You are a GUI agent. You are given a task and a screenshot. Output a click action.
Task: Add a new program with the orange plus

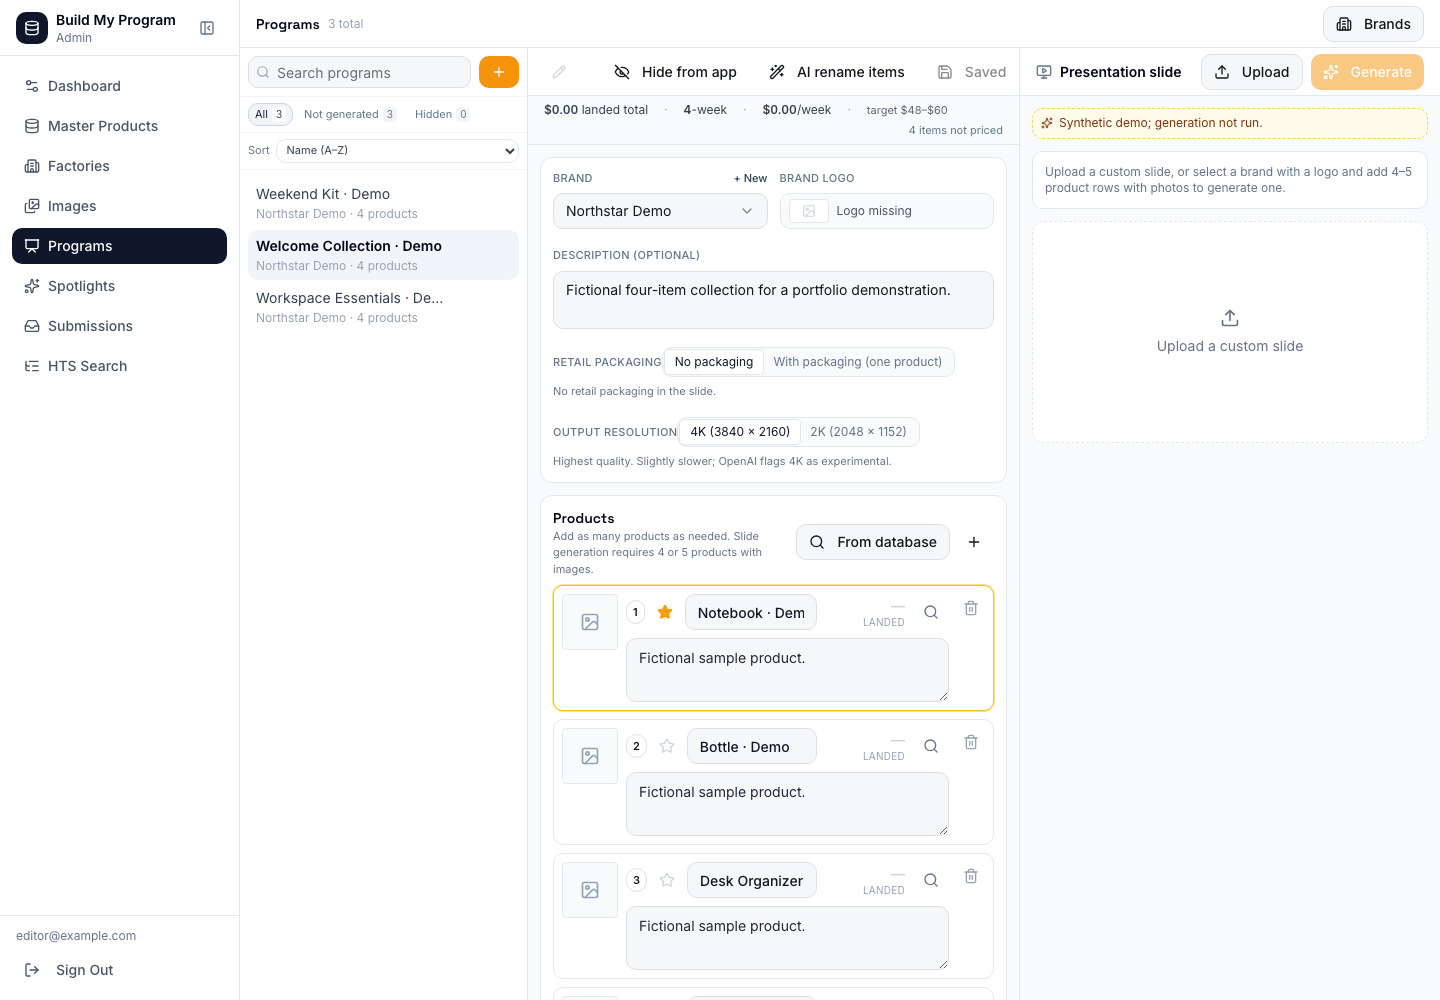[x=499, y=72]
